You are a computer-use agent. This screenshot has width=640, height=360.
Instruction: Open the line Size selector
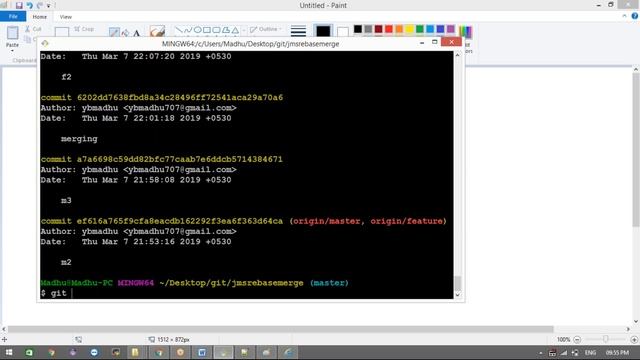[298, 31]
